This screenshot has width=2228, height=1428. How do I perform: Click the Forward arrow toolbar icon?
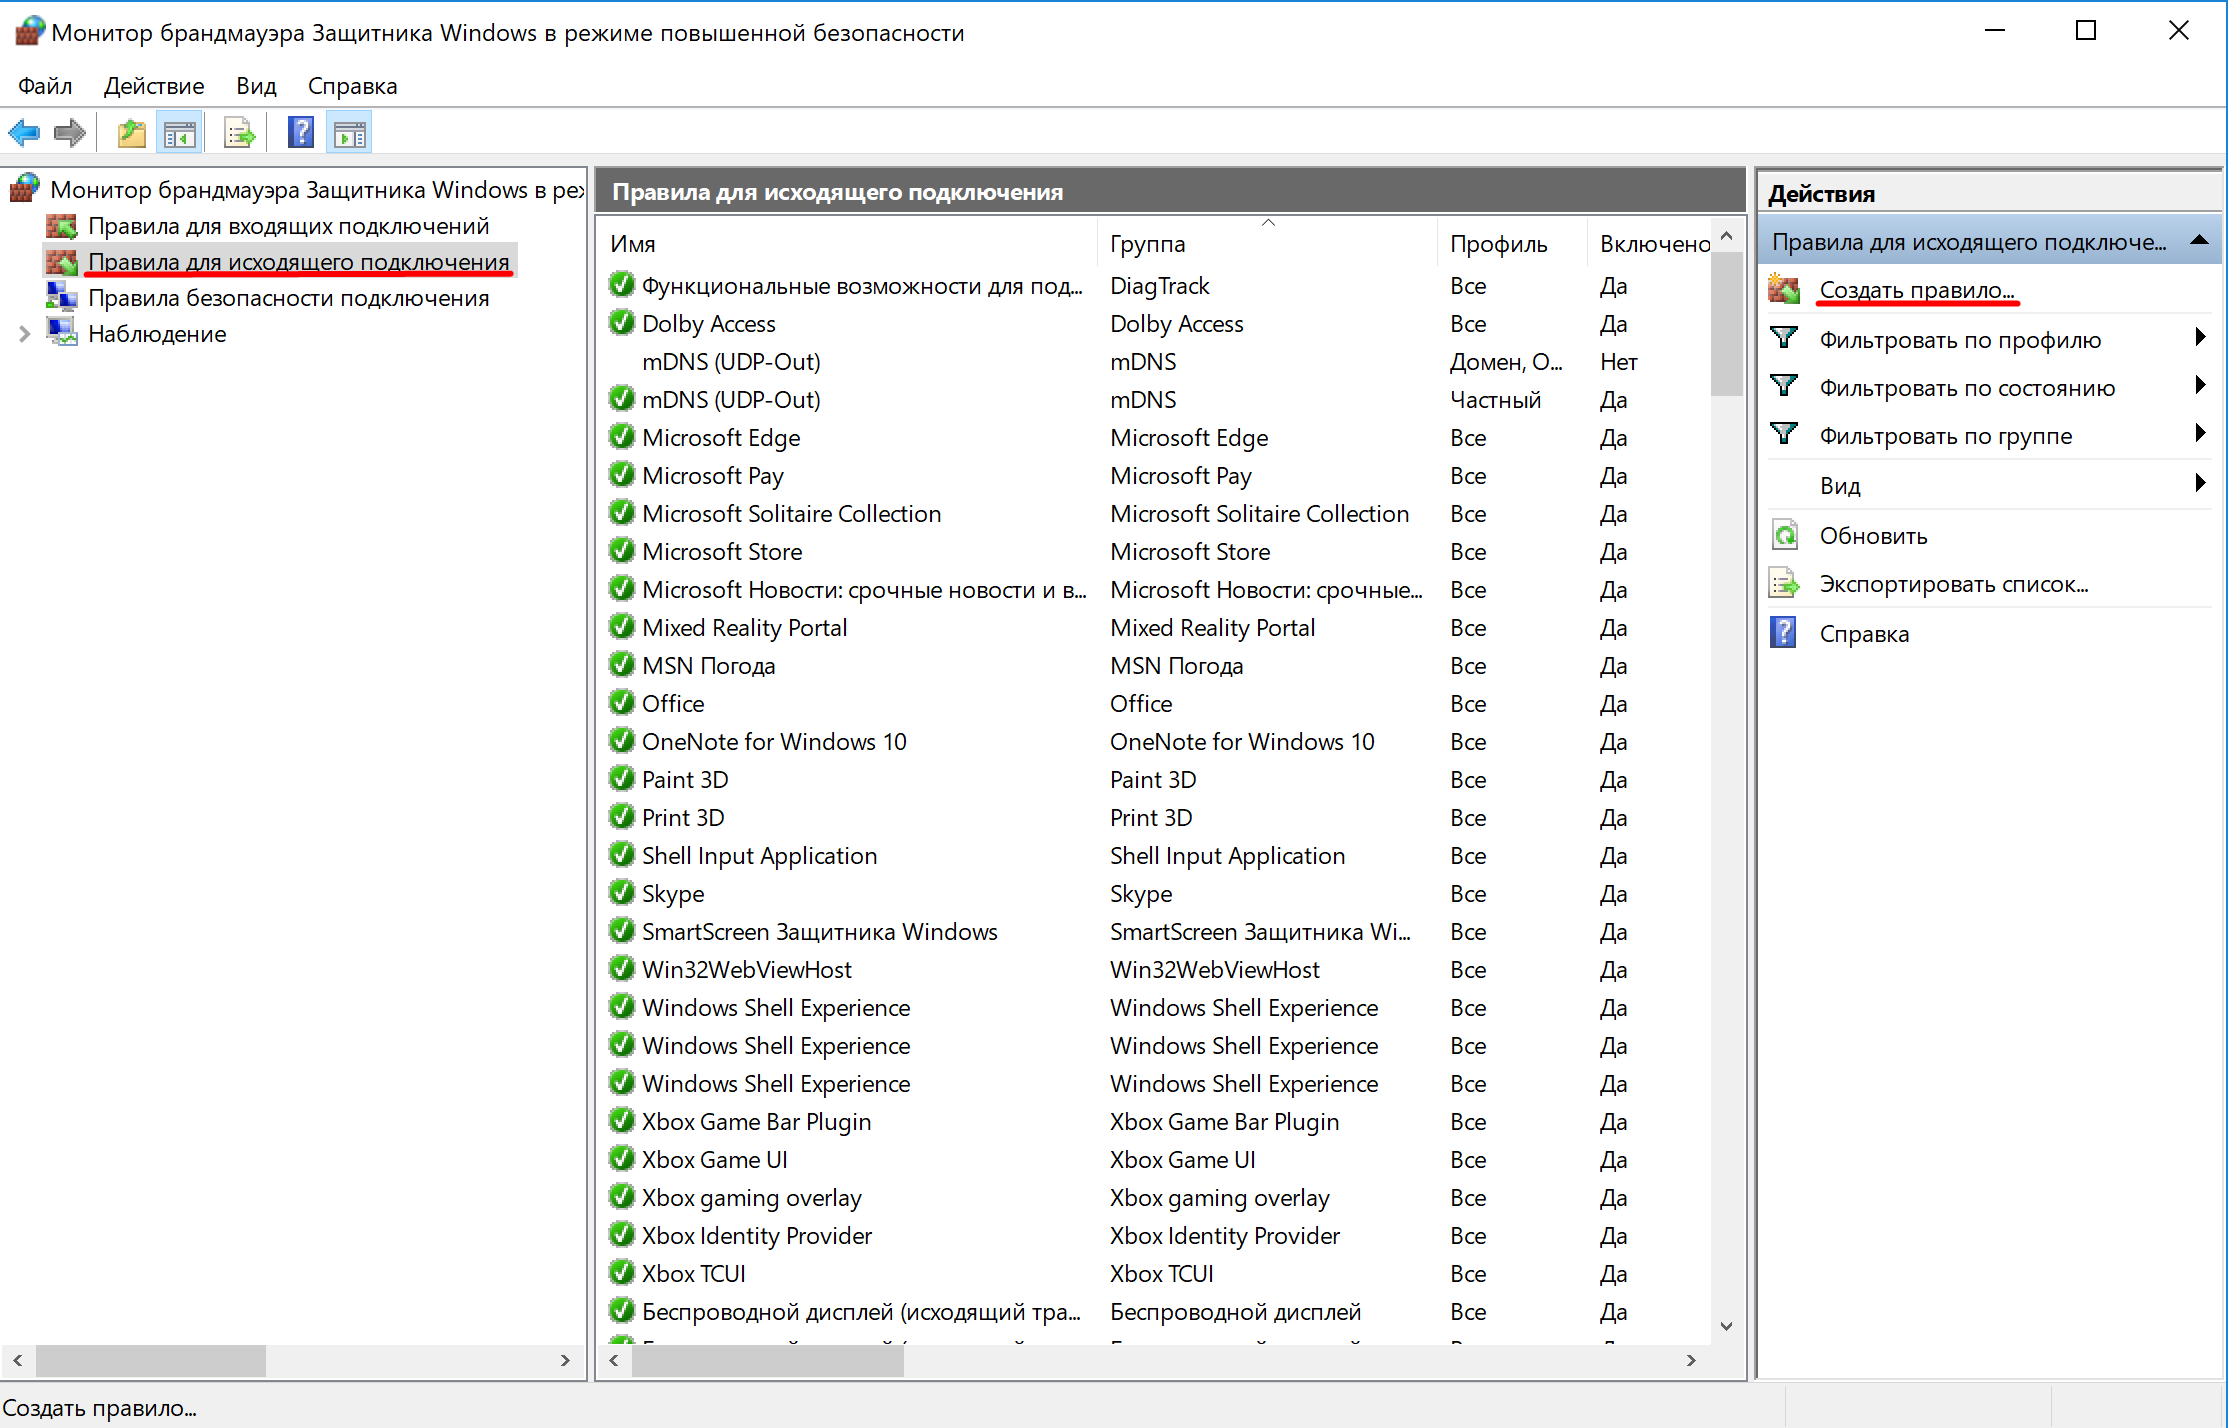point(69,132)
